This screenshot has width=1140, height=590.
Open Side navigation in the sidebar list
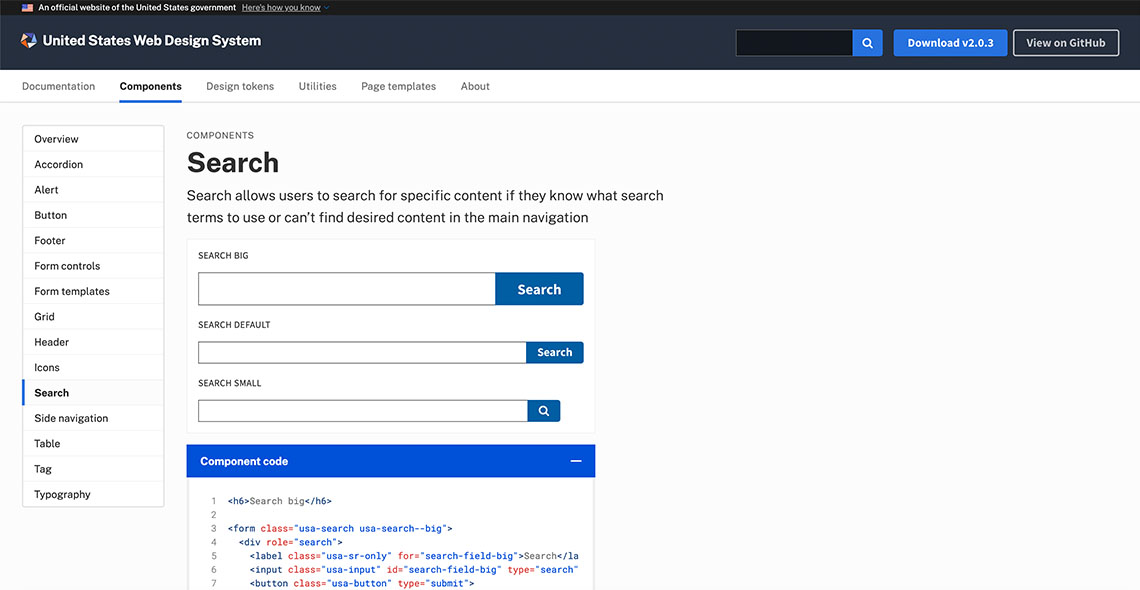point(93,419)
